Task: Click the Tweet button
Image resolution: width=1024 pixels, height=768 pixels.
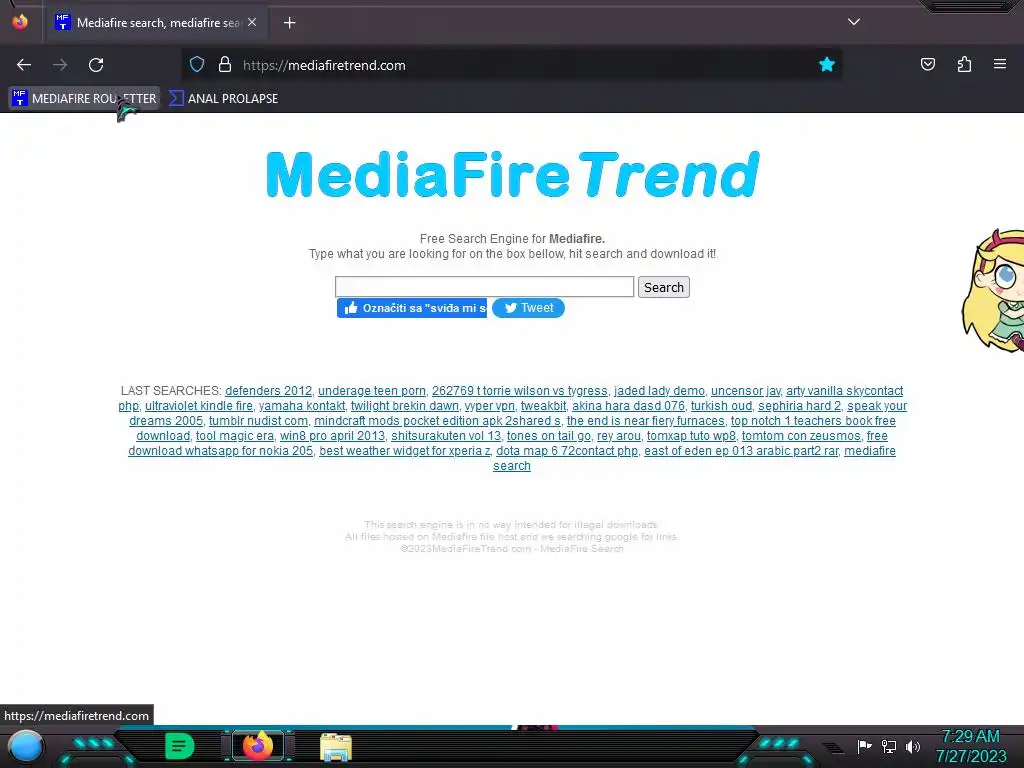Action: coord(528,308)
